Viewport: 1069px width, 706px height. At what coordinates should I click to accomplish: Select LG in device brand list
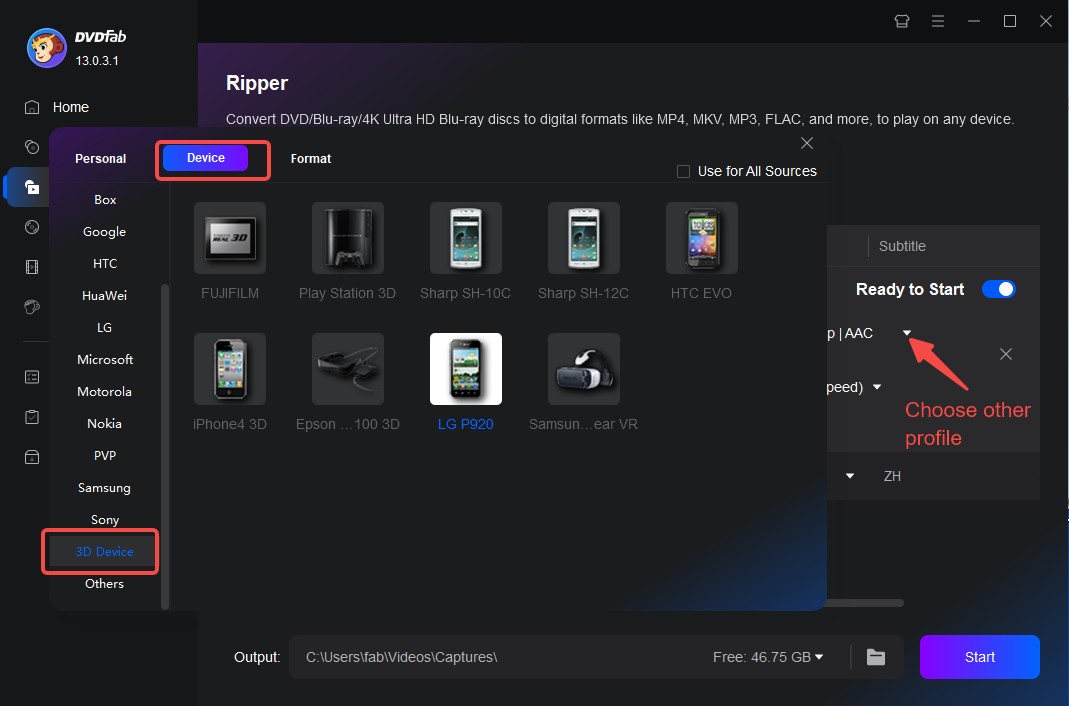point(105,328)
